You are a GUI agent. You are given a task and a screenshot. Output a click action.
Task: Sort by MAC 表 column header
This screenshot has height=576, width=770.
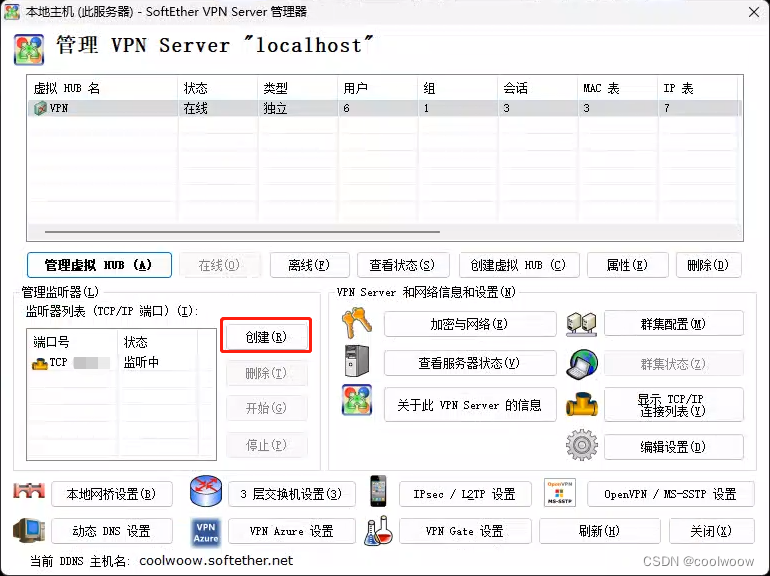(618, 88)
